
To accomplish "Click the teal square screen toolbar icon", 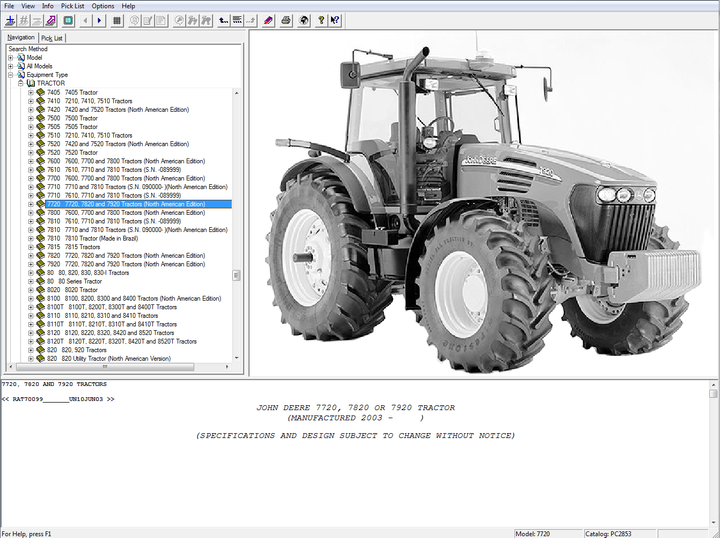I will tap(68, 20).
